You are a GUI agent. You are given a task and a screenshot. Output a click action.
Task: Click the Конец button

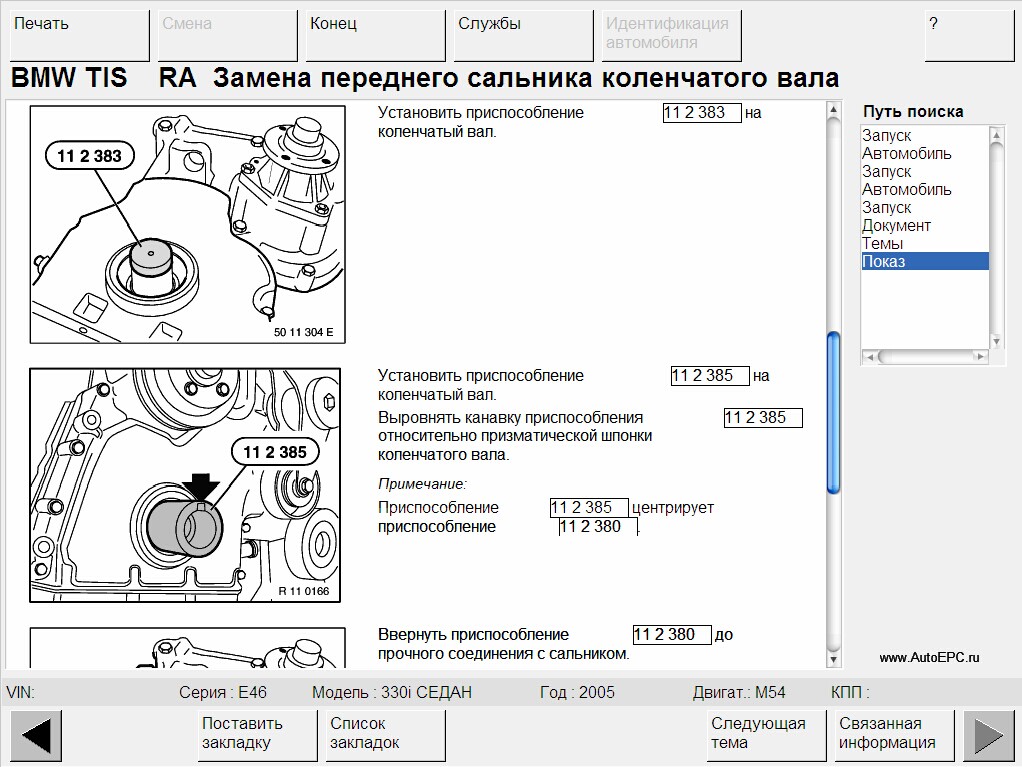click(375, 35)
